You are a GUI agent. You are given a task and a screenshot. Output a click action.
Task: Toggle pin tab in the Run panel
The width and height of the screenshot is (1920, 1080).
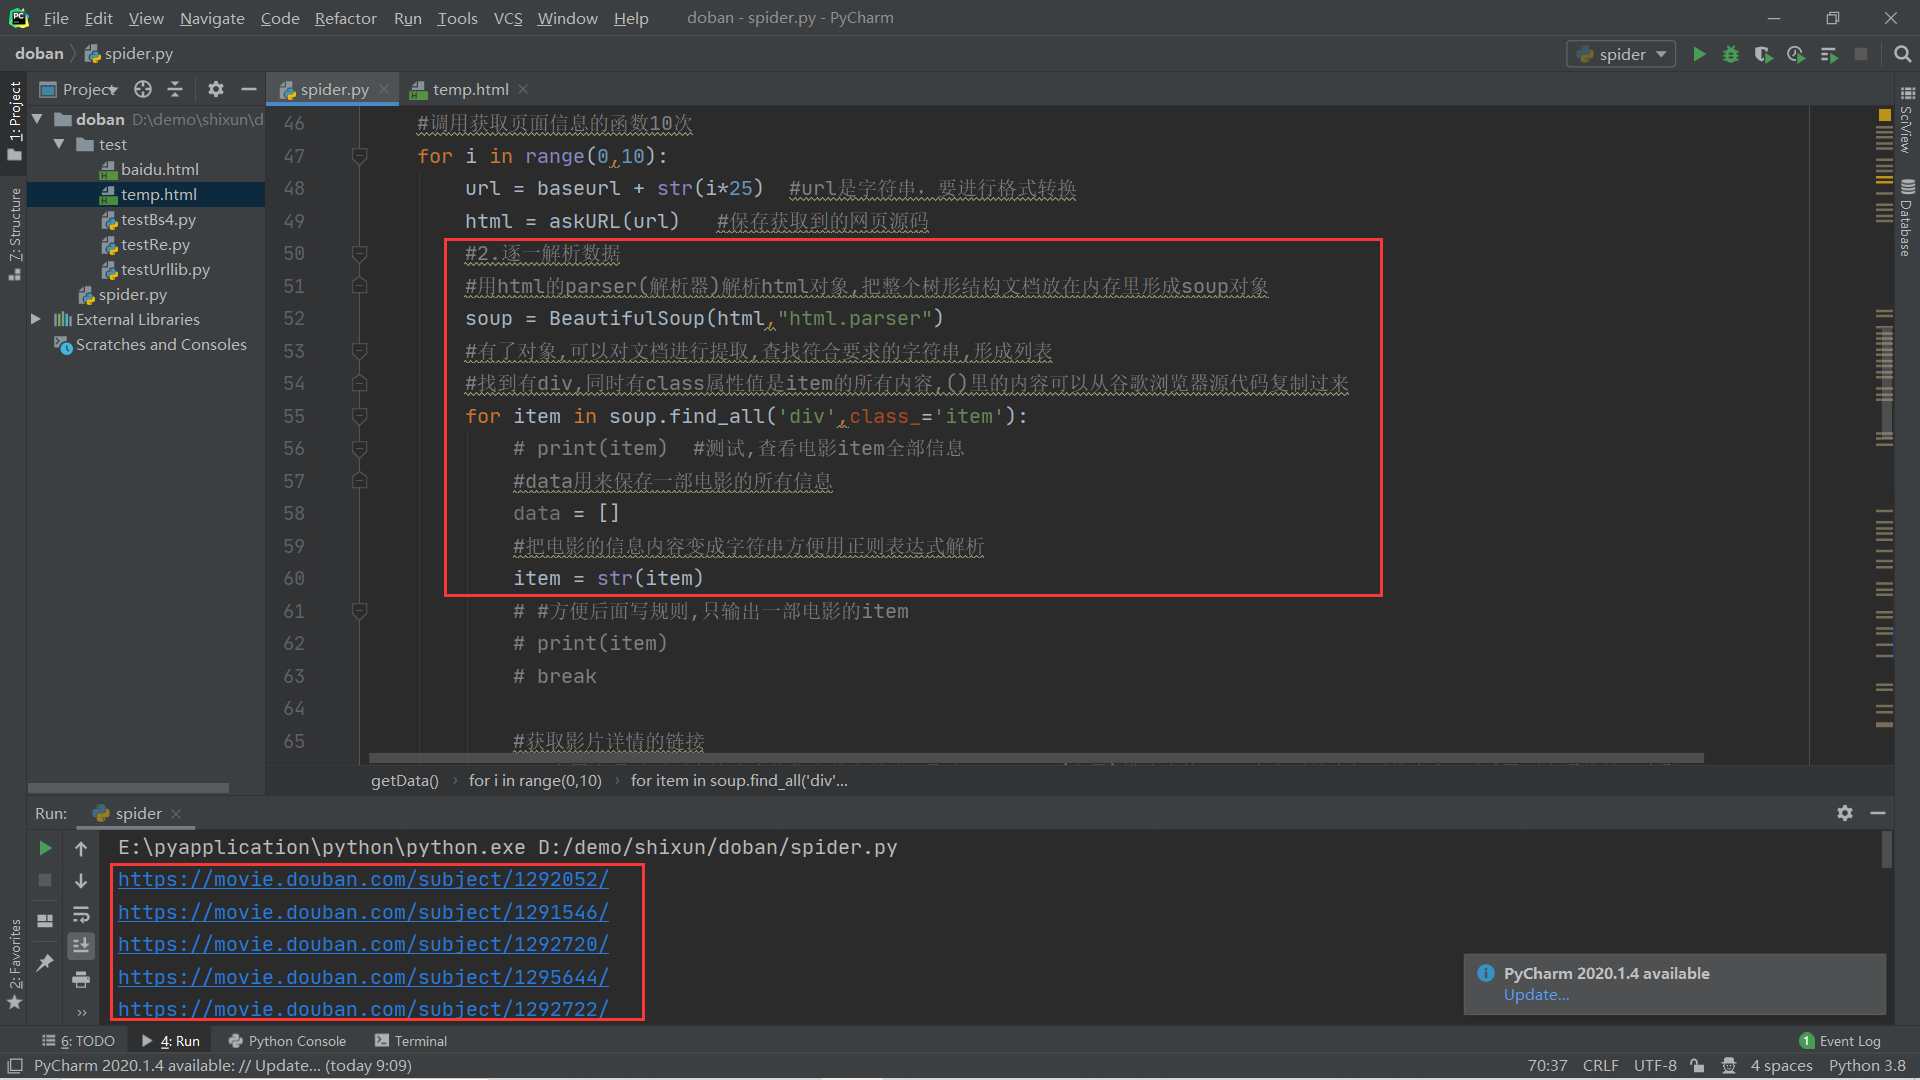click(45, 962)
